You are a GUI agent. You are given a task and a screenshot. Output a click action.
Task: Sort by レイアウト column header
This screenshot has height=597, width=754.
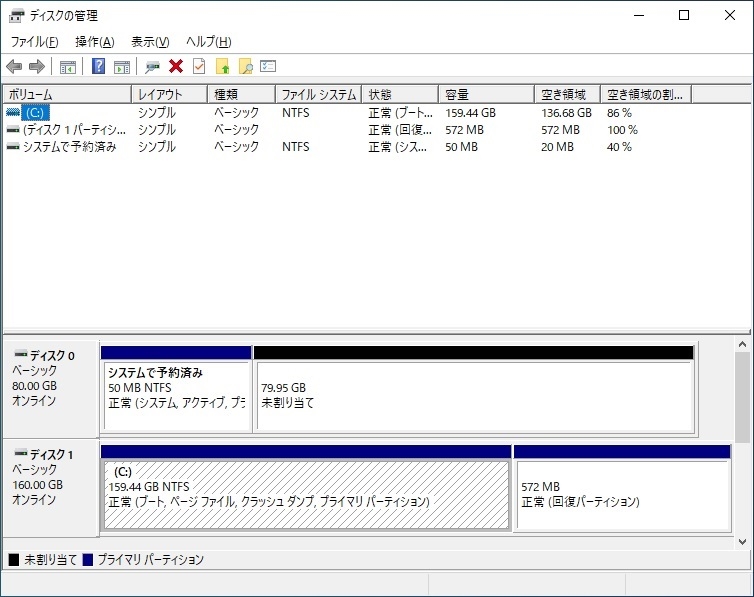pos(170,94)
